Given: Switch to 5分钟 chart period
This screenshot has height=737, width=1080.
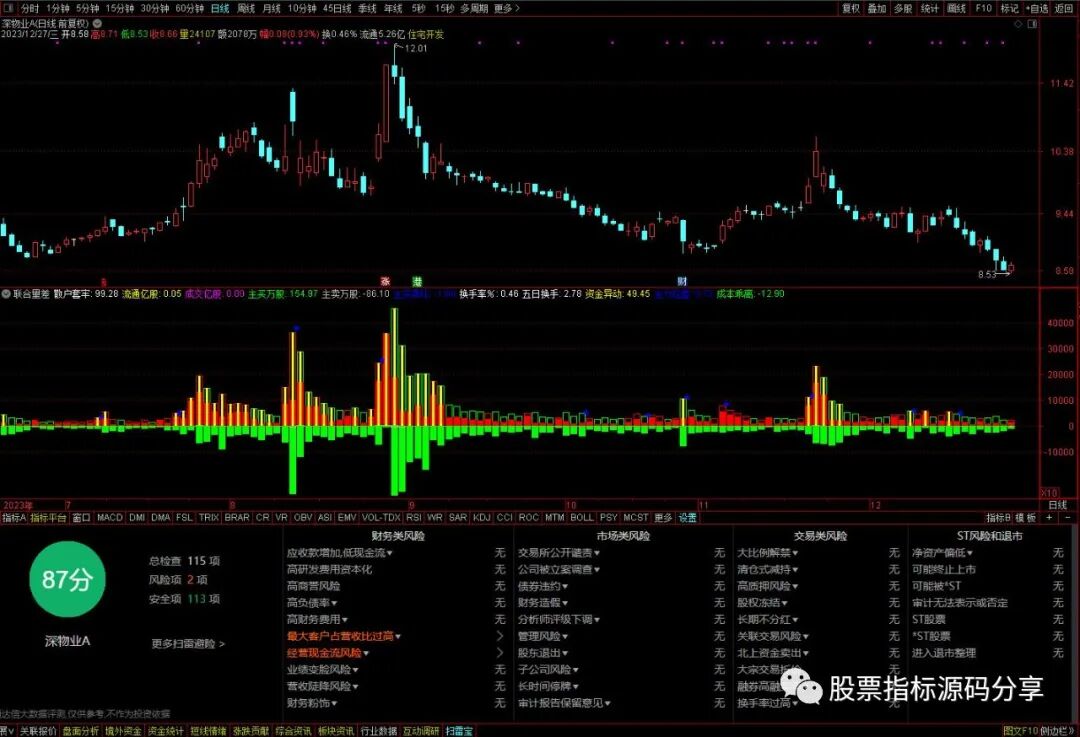Looking at the screenshot, I should tap(87, 8).
